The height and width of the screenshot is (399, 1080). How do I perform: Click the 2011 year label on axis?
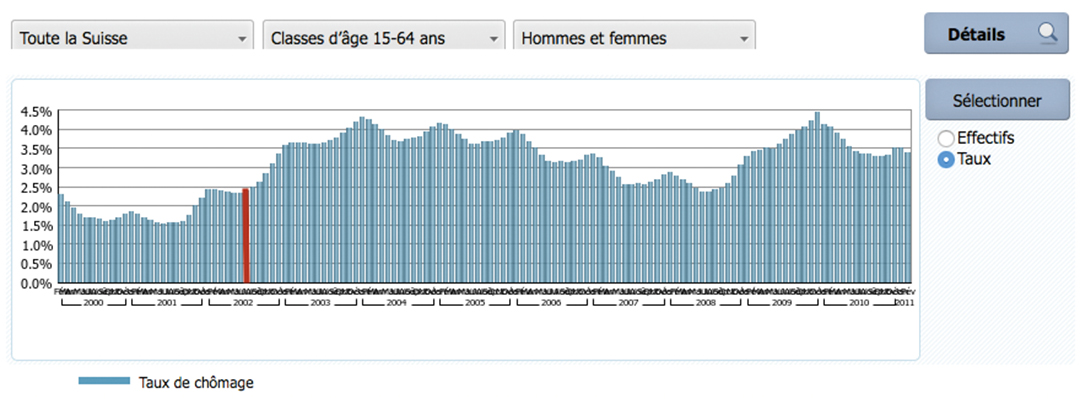click(905, 303)
